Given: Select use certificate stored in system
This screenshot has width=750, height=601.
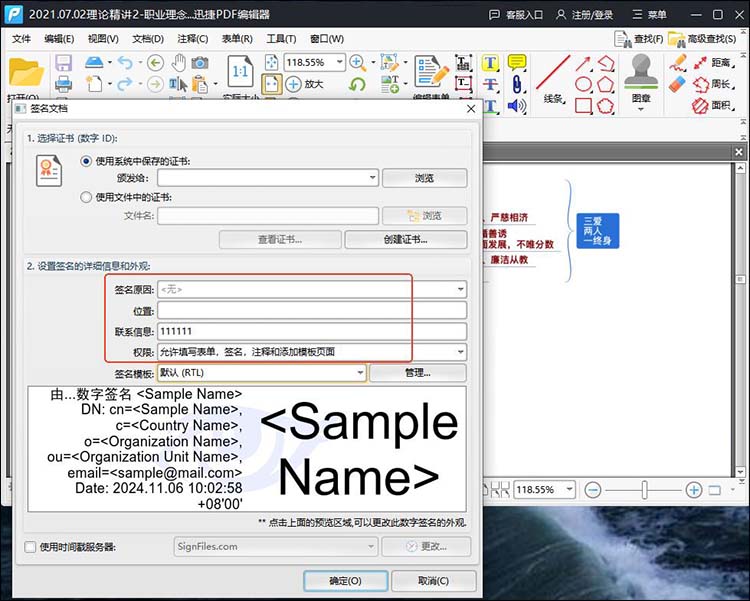Looking at the screenshot, I should tap(86, 161).
